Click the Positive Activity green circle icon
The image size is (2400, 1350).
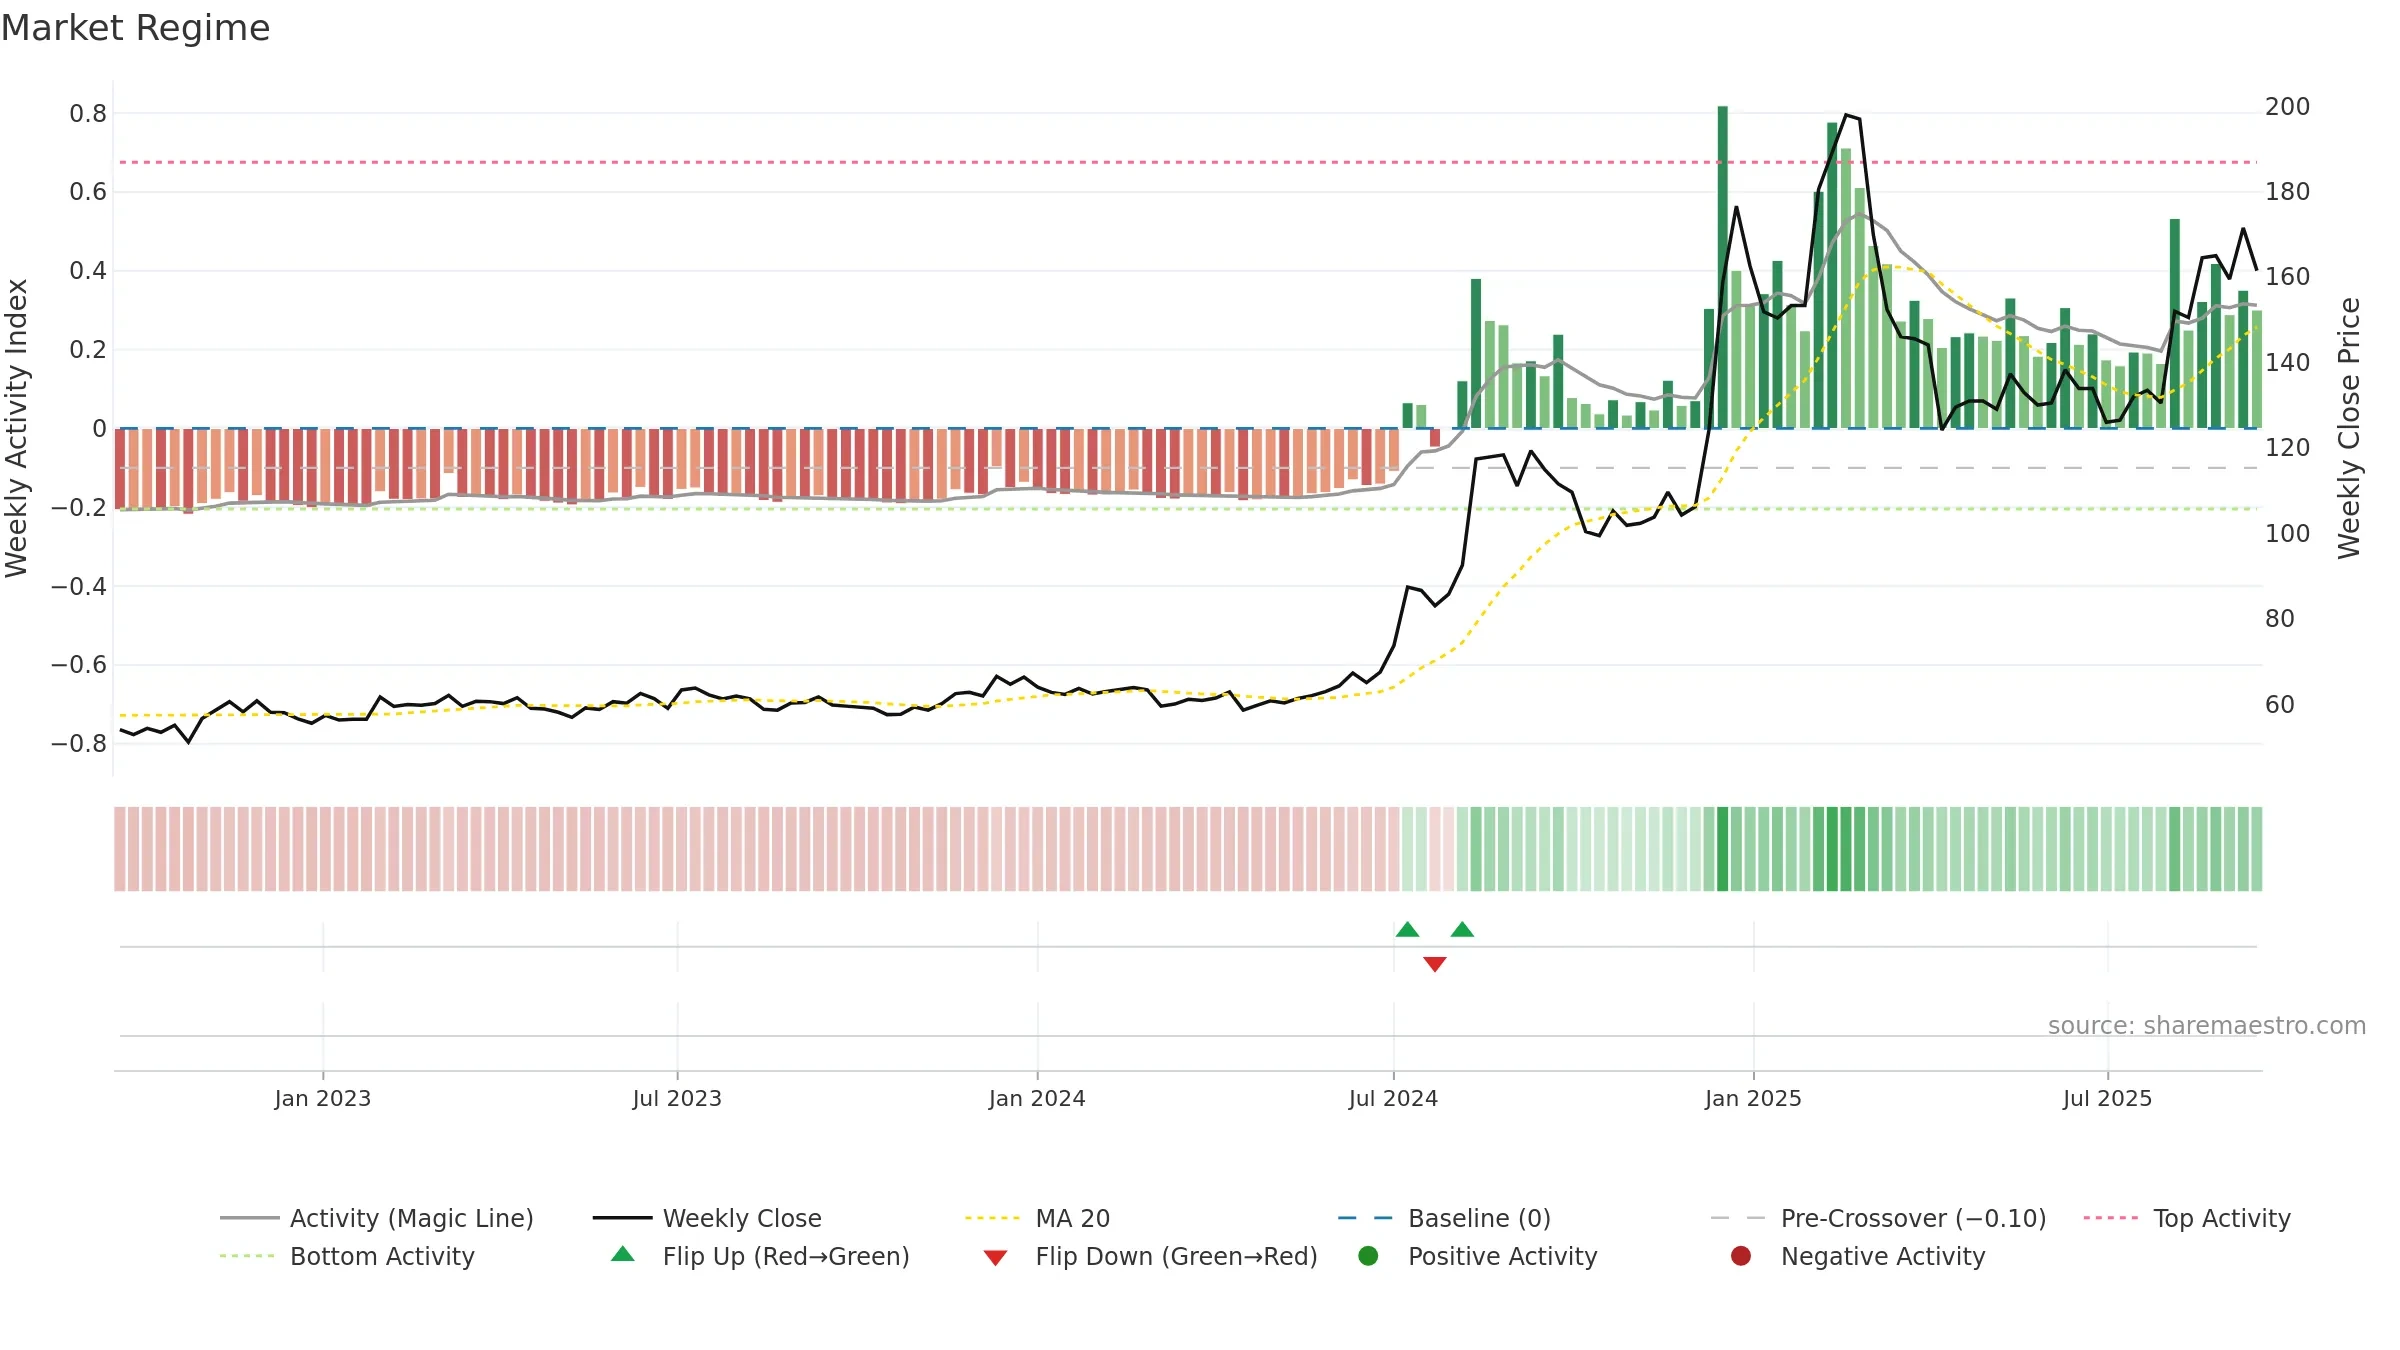point(1368,1256)
